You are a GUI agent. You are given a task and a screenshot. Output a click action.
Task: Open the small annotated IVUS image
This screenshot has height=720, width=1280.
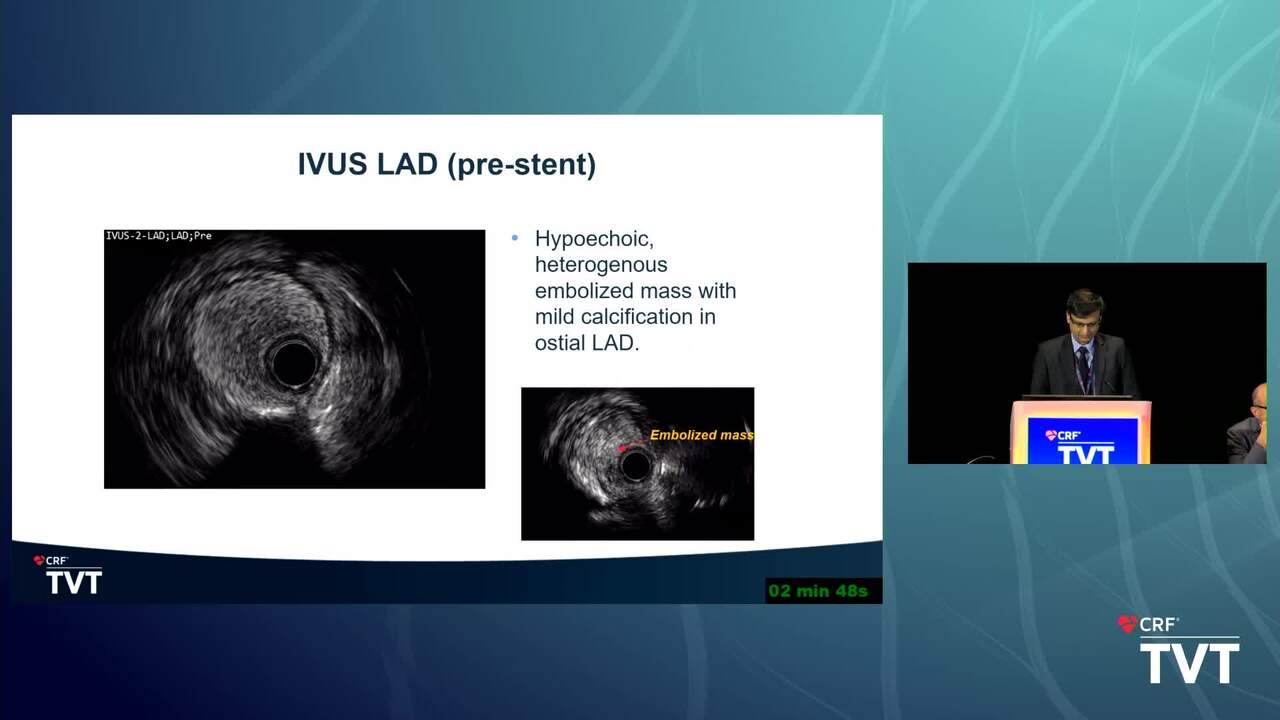coord(637,464)
